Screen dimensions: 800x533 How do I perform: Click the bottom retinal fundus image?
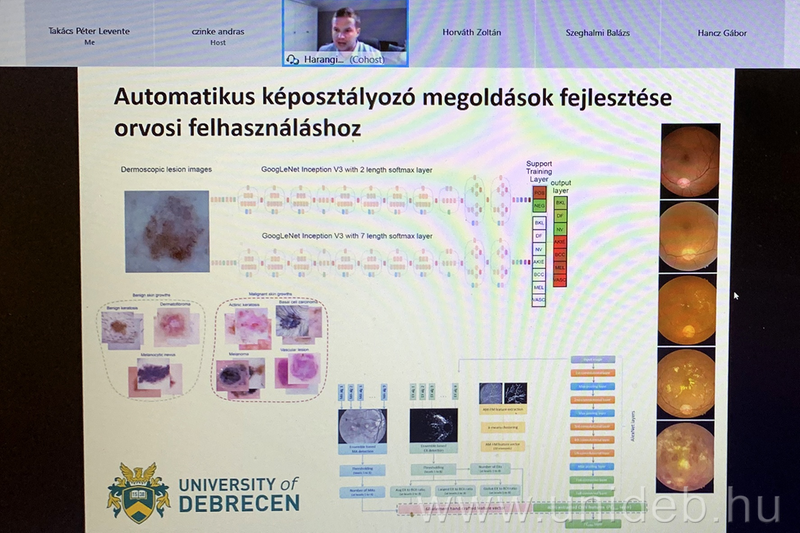[x=690, y=457]
